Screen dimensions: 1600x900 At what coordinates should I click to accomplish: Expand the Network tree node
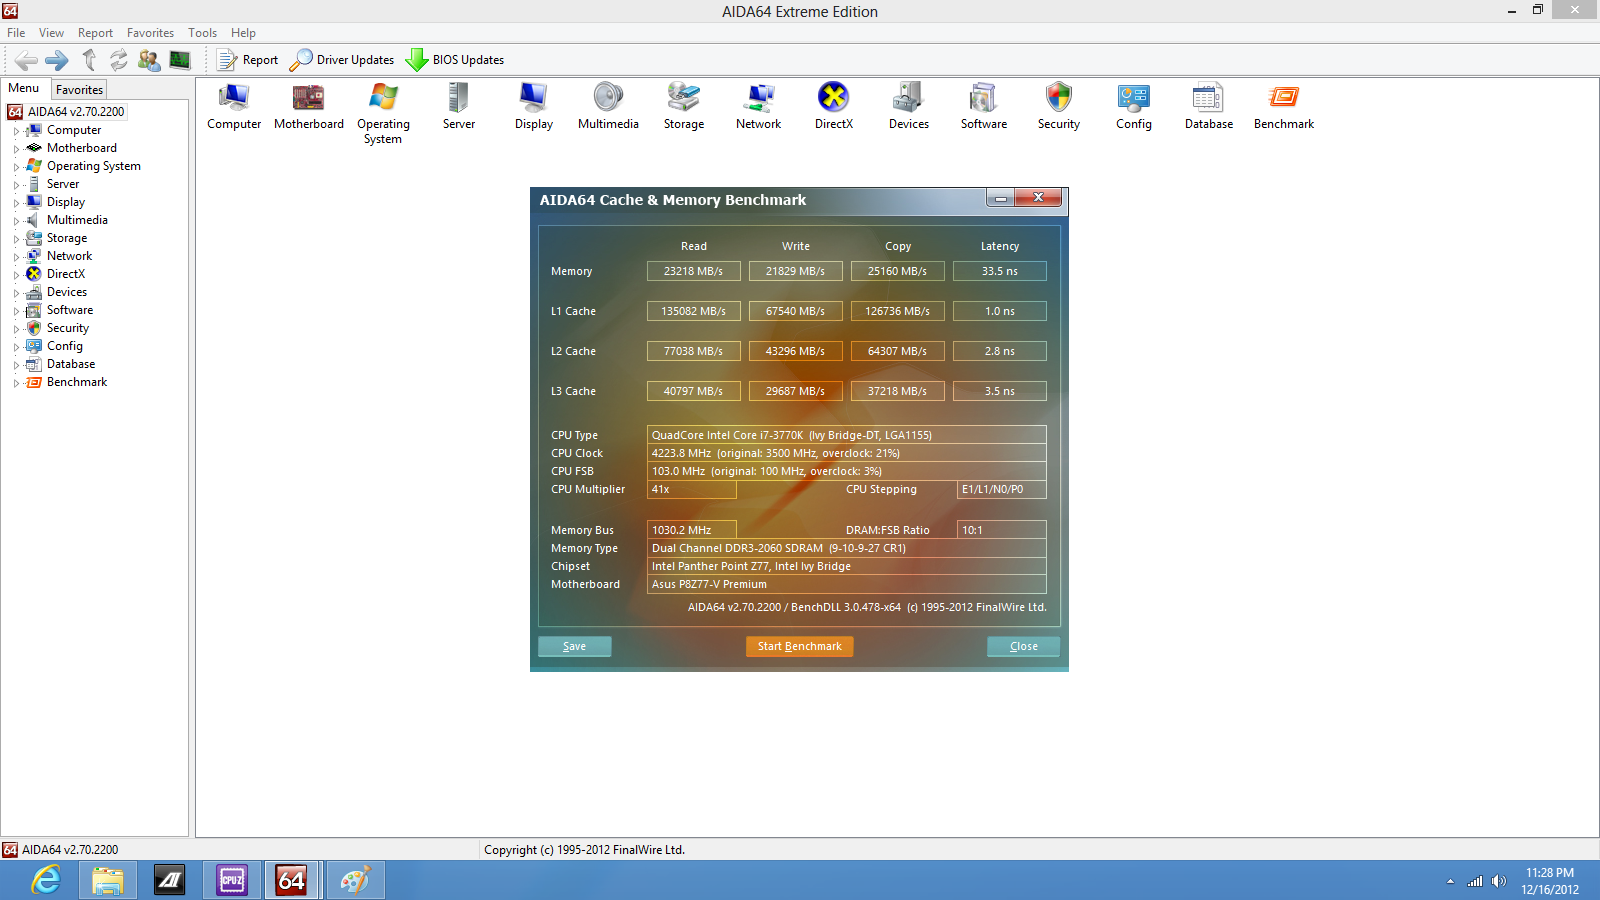coord(16,257)
